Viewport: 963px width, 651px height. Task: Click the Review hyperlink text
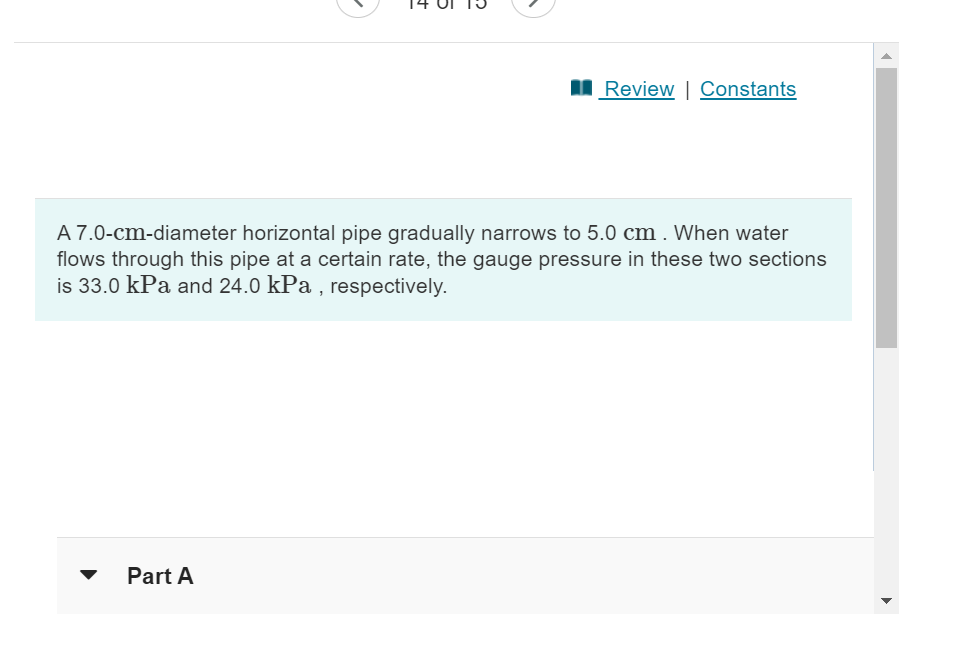638,88
